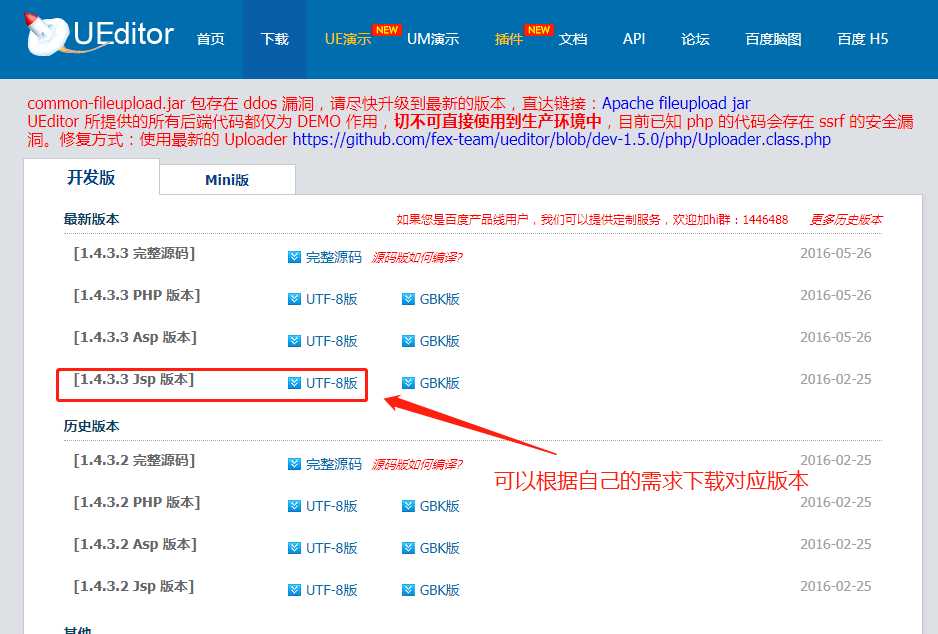Download 1.4.3.2 PHP UTF-8版 text link
This screenshot has width=938, height=634.
331,506
